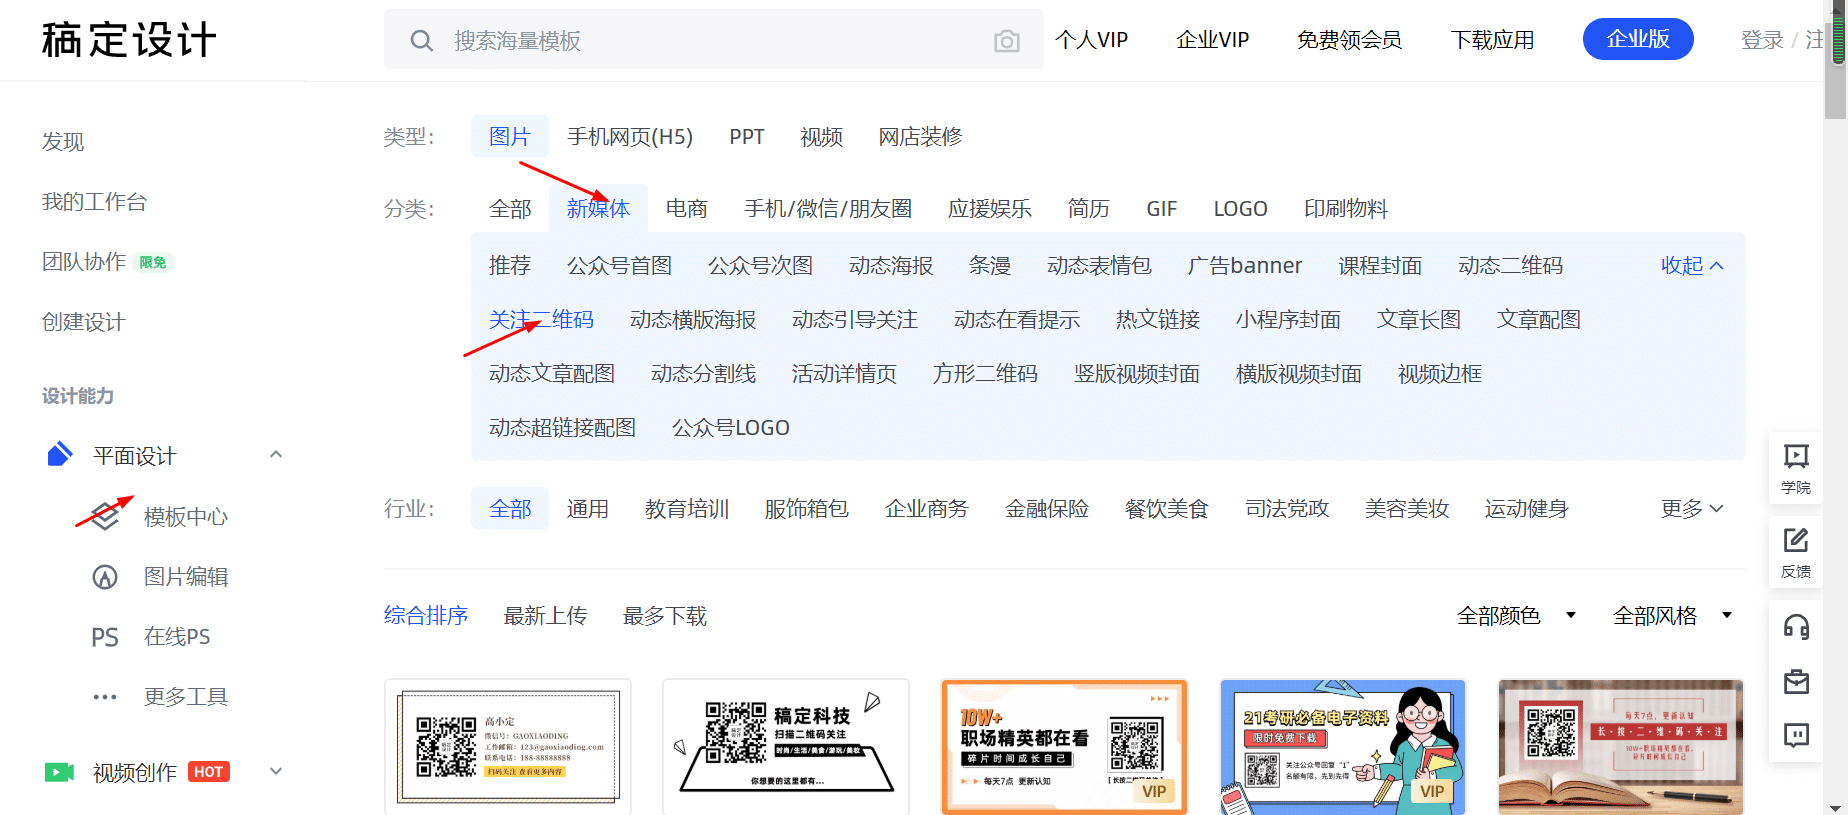Select 全部 in the 分类 row
1848x815 pixels.
pos(510,209)
